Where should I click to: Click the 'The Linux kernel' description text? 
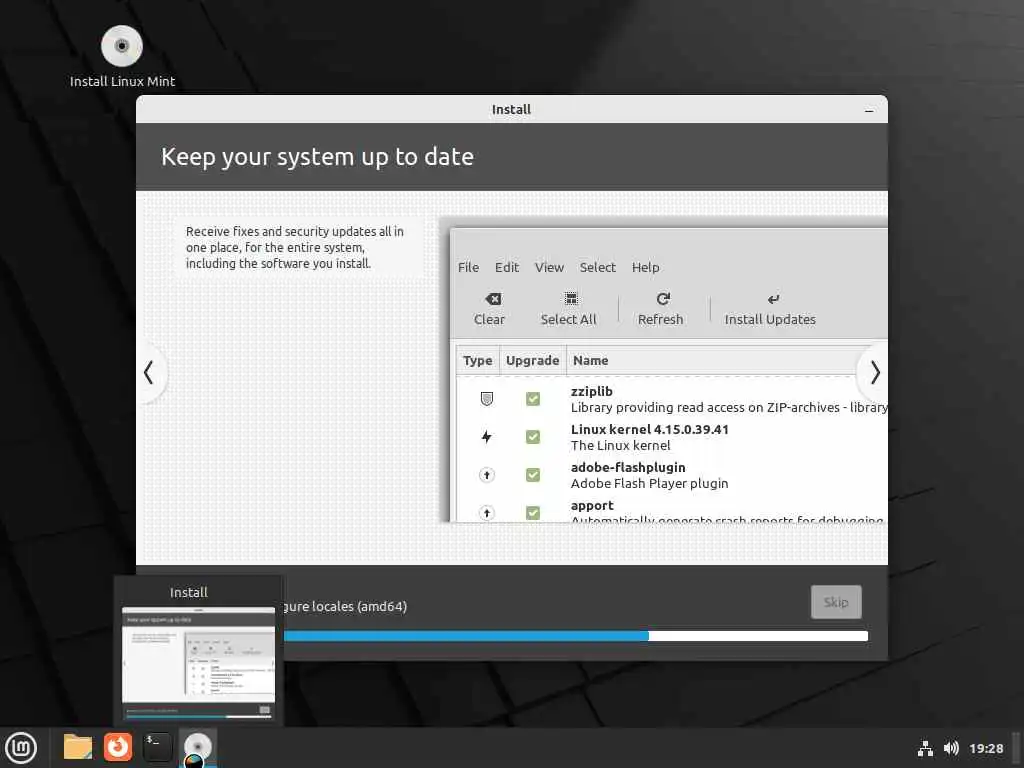(x=620, y=445)
